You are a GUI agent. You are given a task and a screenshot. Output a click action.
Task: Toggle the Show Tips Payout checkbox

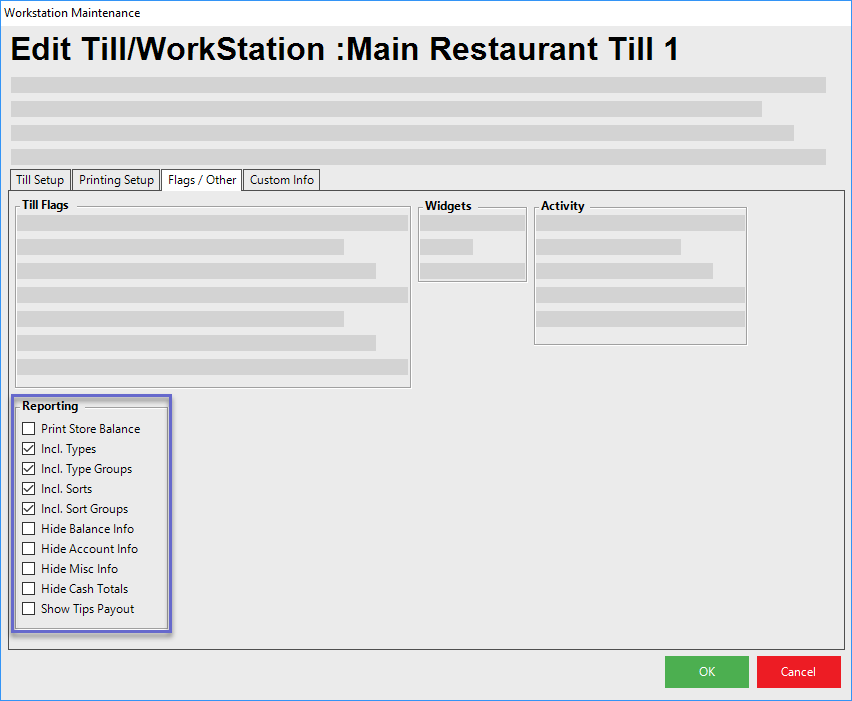coord(29,609)
